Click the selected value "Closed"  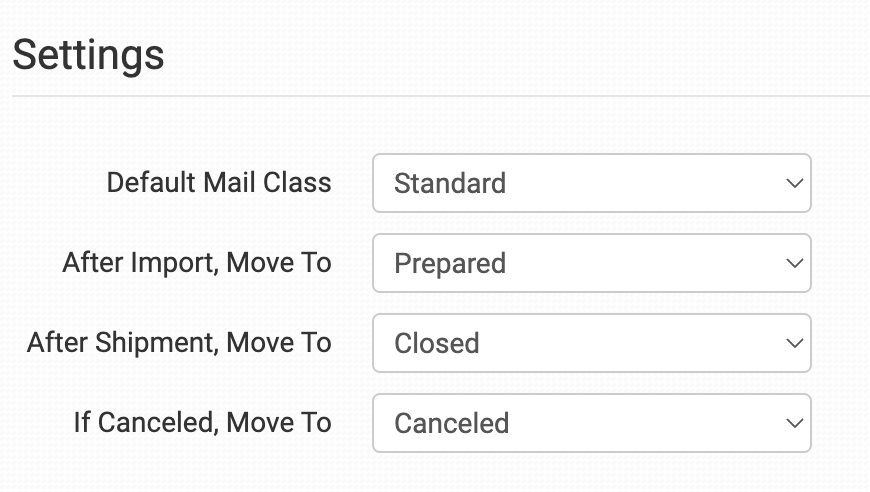click(x=437, y=344)
